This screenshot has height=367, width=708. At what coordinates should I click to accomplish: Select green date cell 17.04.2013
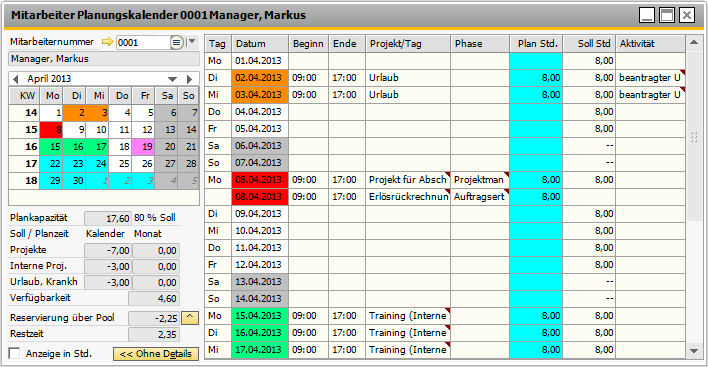260,350
